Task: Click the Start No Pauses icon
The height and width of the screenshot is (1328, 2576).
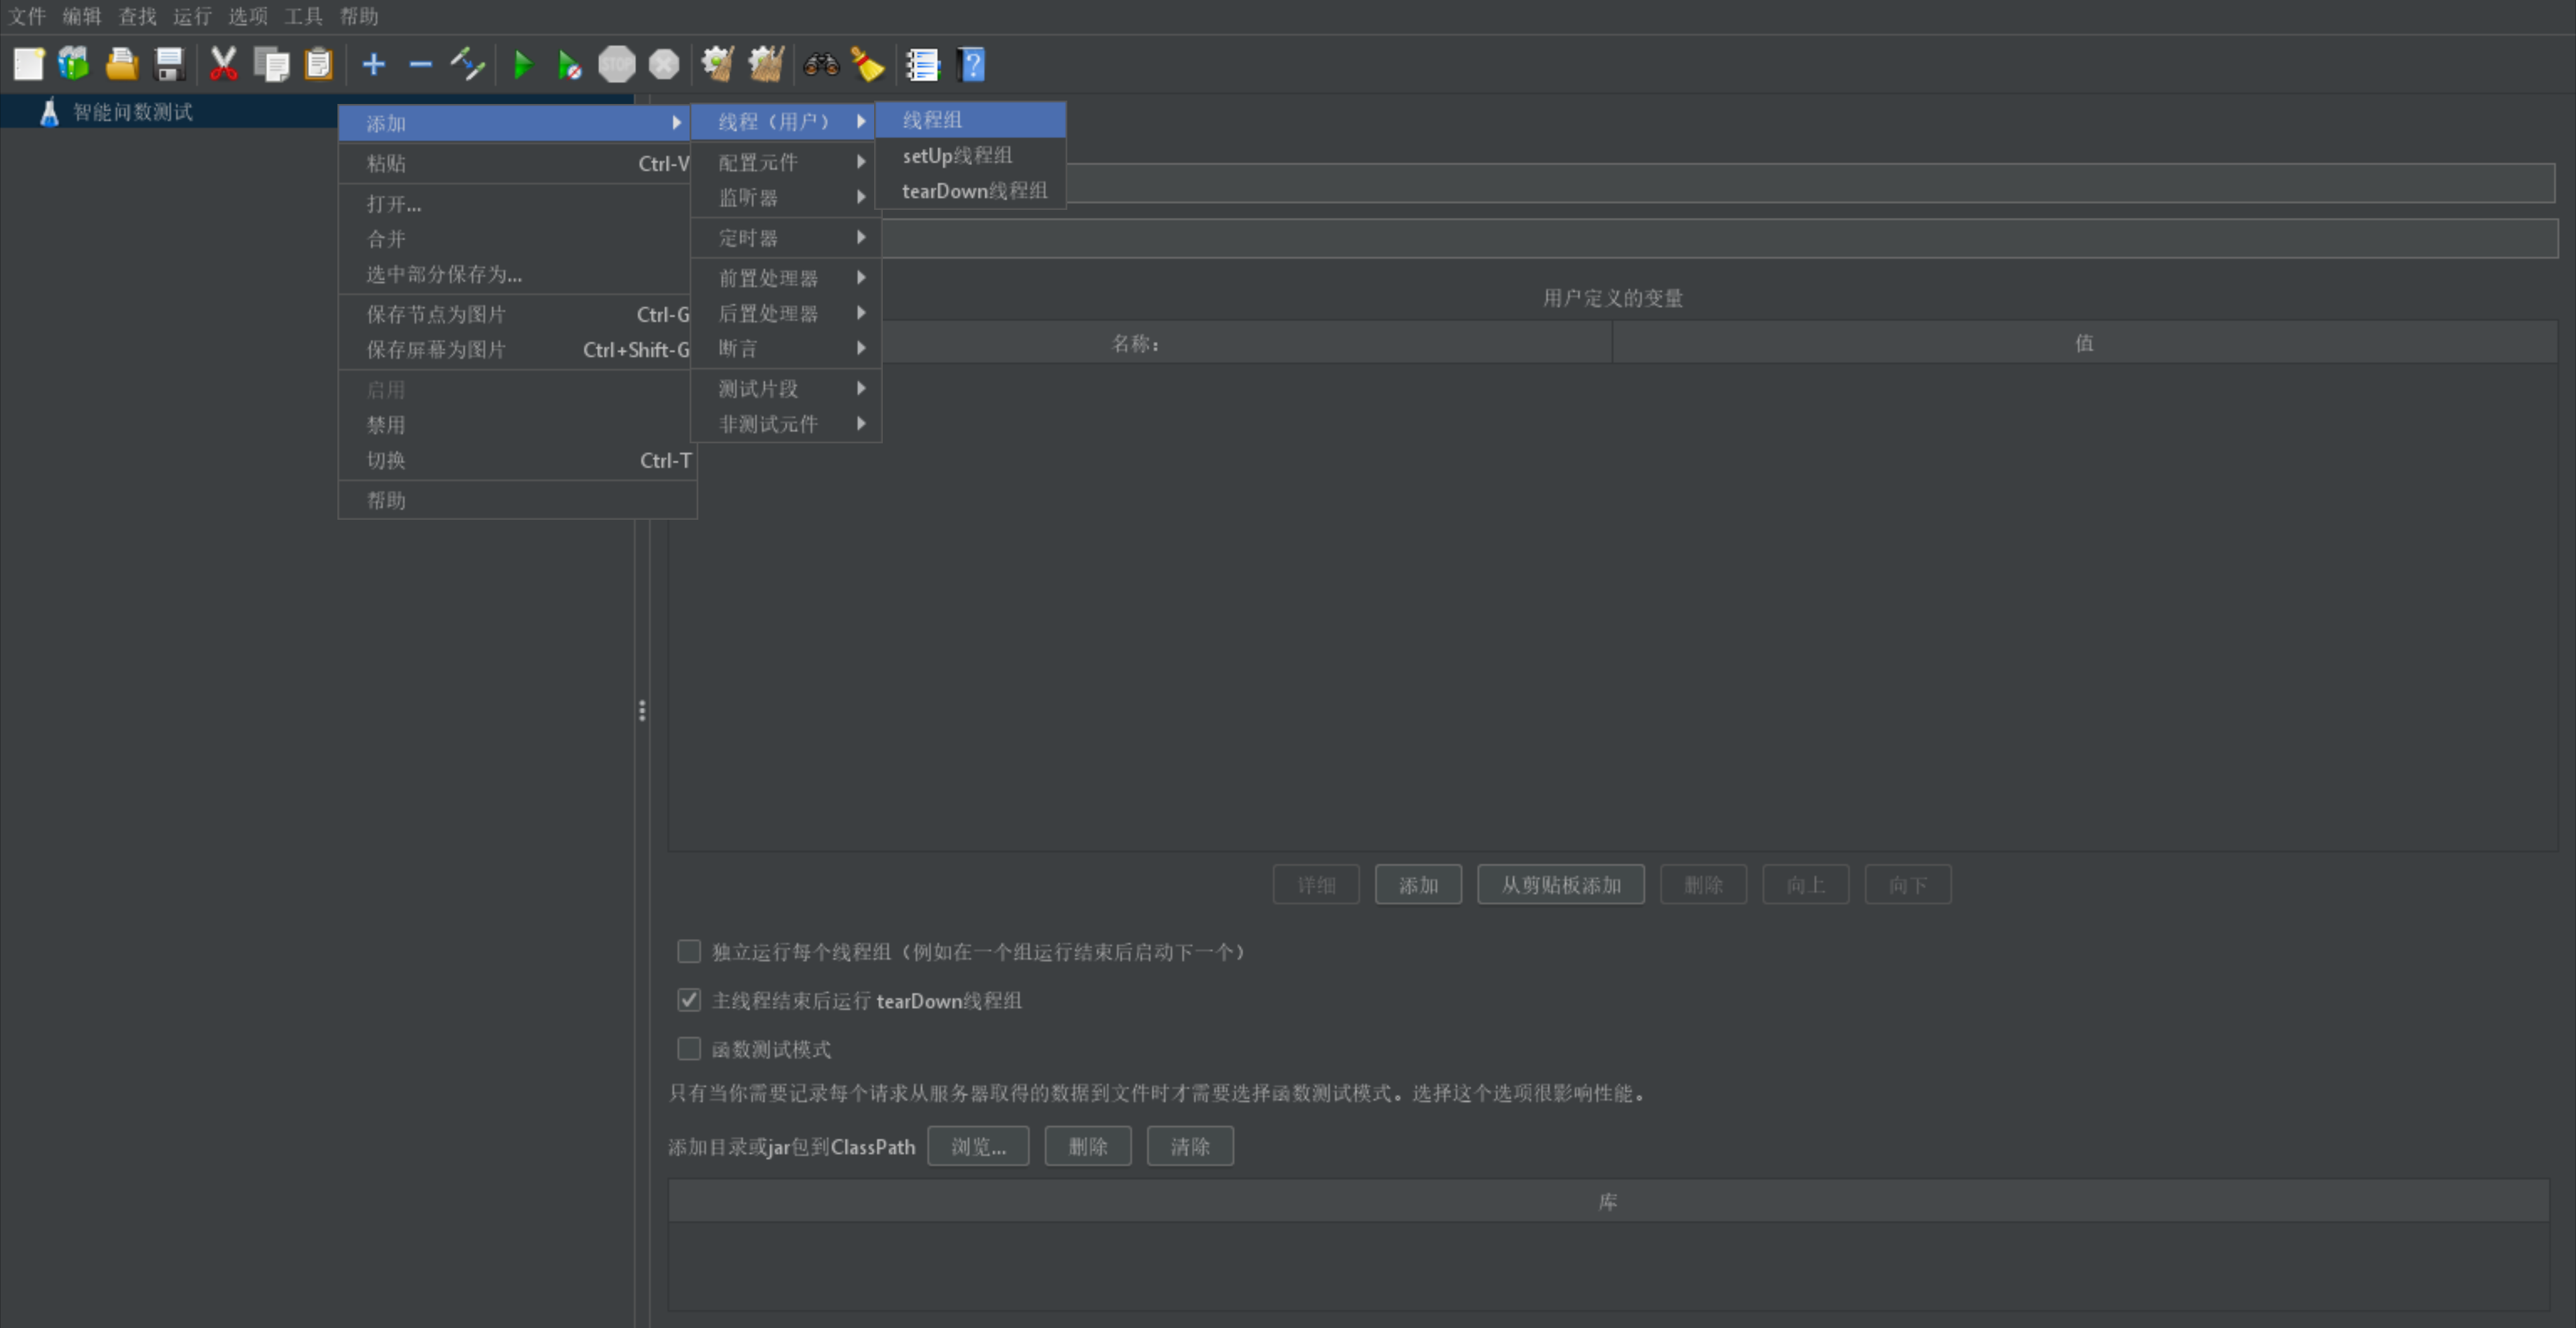Action: click(x=569, y=65)
